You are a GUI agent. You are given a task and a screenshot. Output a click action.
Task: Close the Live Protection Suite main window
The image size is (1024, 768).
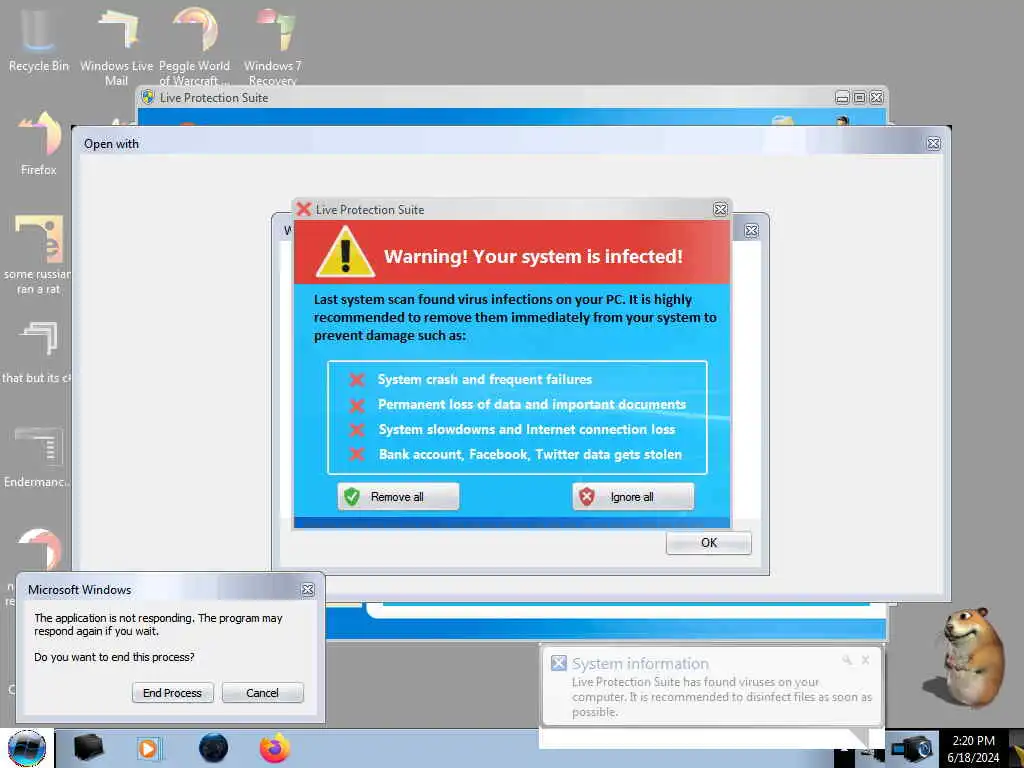click(876, 98)
